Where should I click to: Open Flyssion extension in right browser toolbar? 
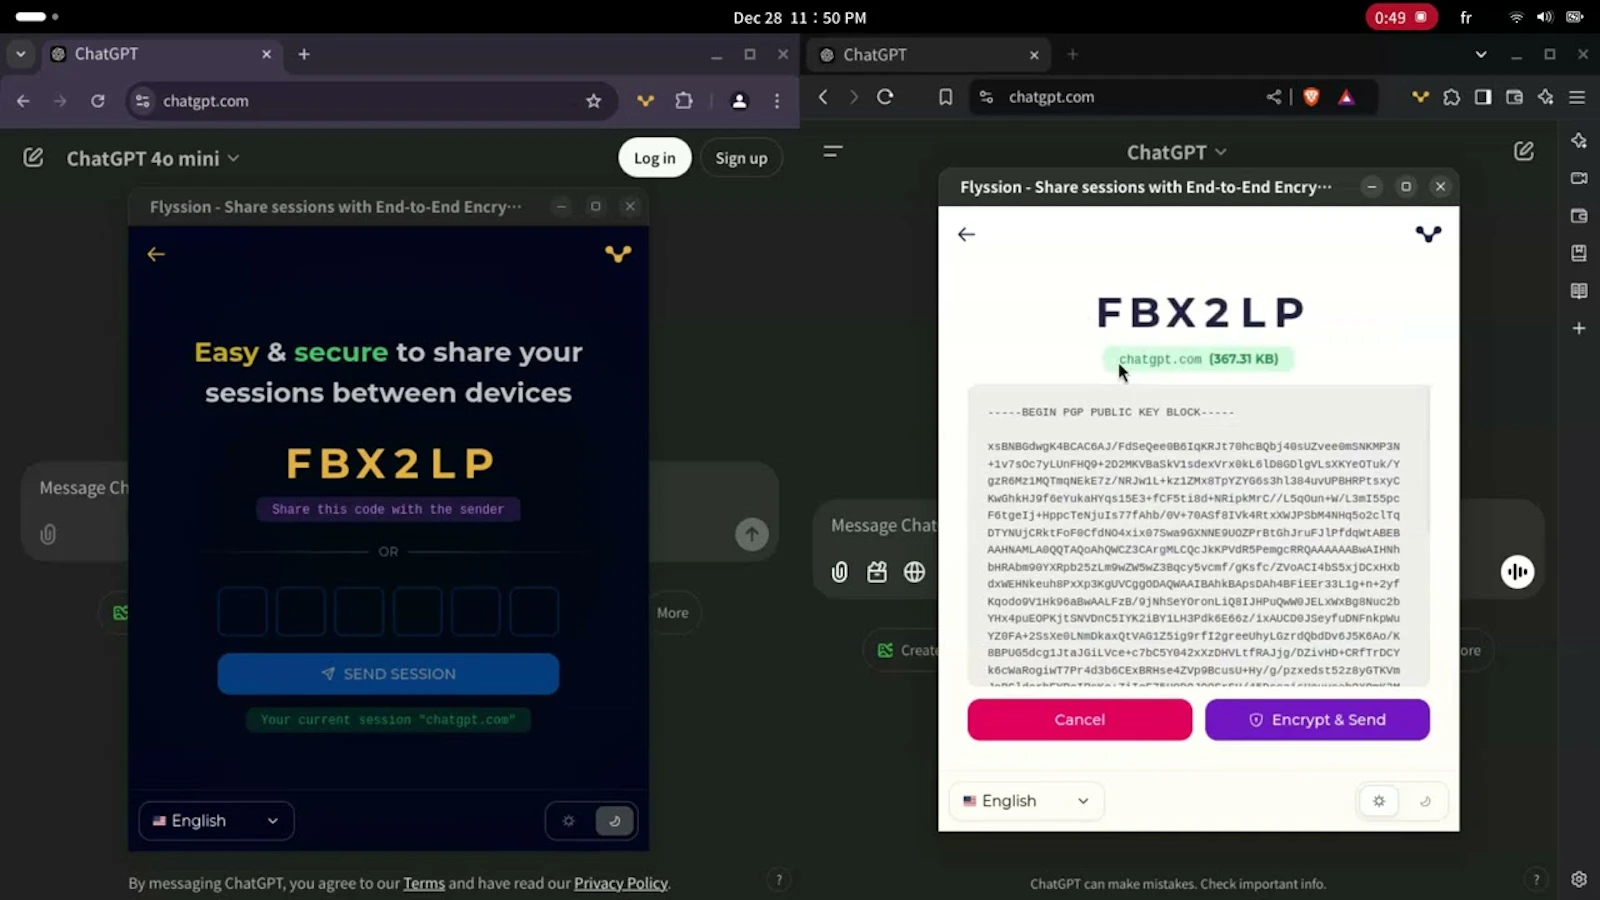pos(1420,97)
